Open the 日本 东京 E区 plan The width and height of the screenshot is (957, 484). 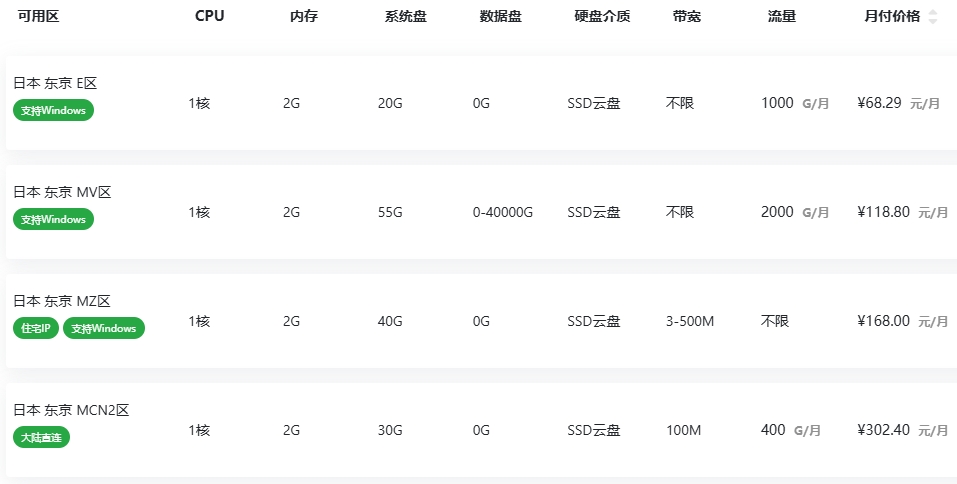[55, 84]
